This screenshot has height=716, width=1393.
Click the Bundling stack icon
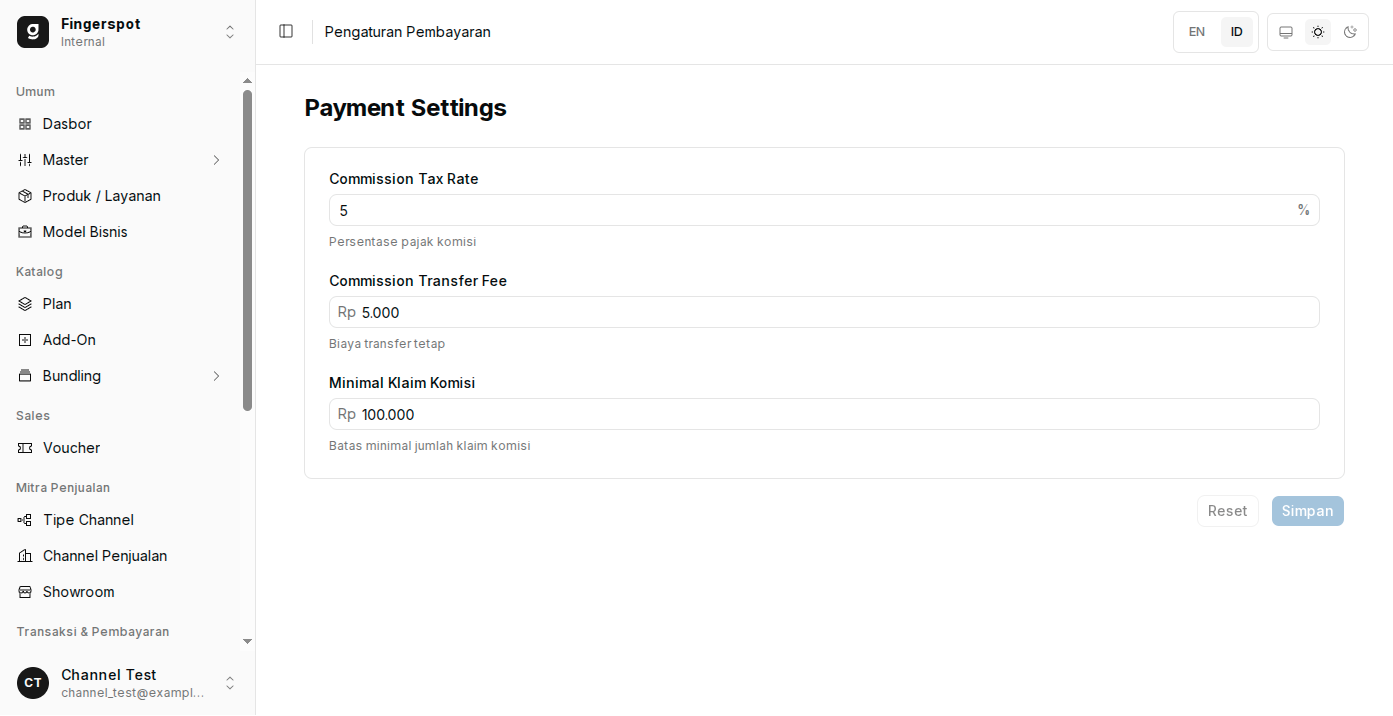(25, 376)
